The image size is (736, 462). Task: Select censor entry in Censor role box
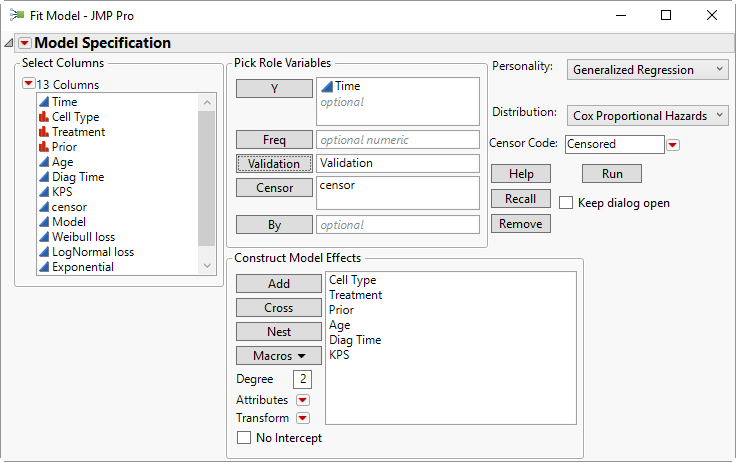point(337,185)
